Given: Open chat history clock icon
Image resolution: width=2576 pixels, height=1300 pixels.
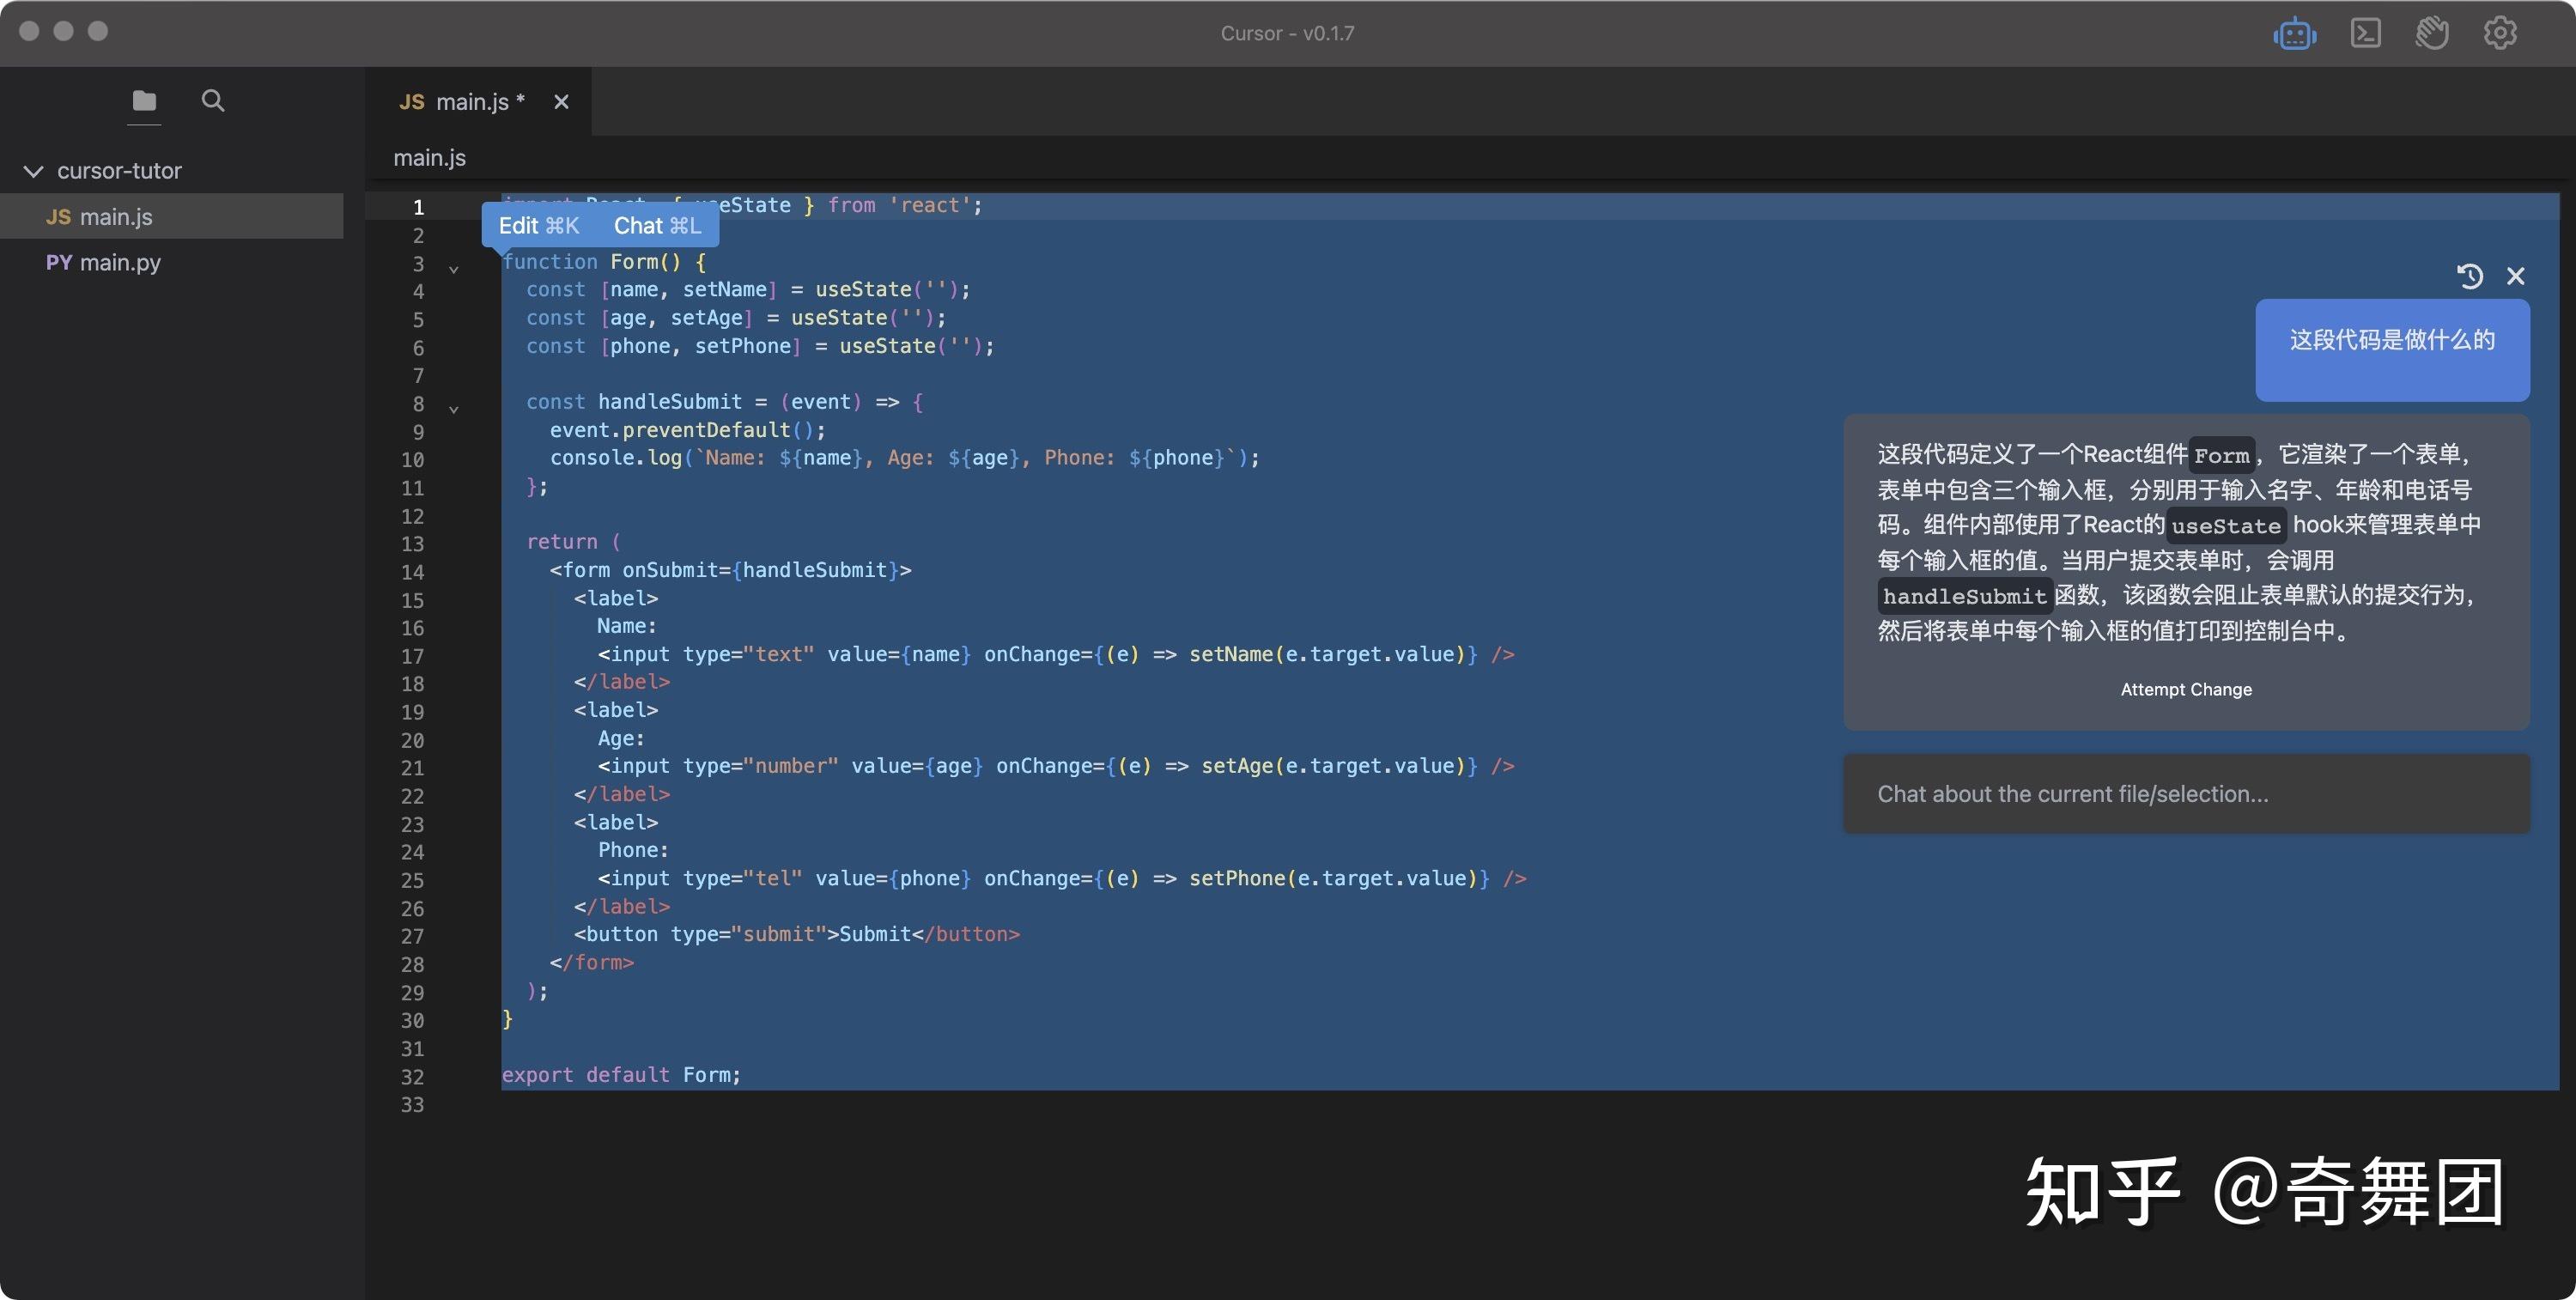Looking at the screenshot, I should (2470, 276).
